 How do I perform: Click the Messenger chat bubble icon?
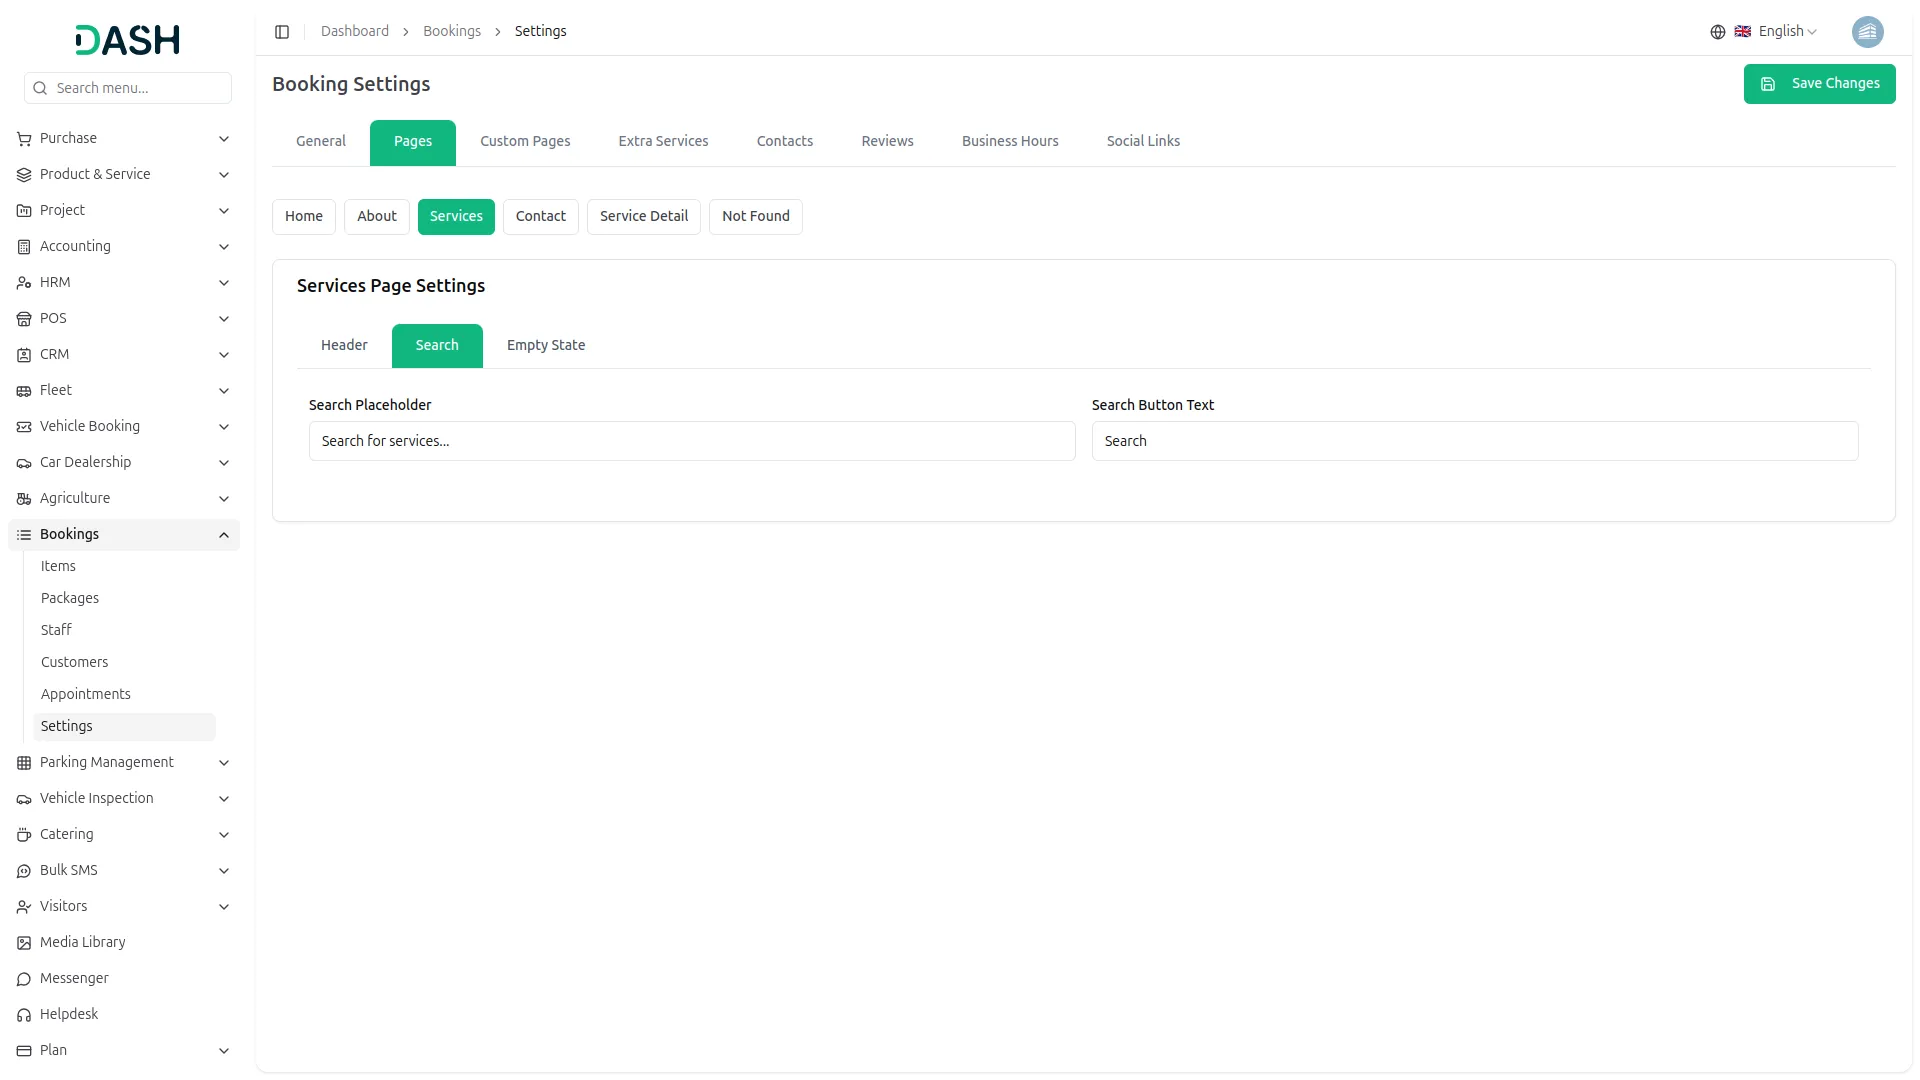point(24,979)
